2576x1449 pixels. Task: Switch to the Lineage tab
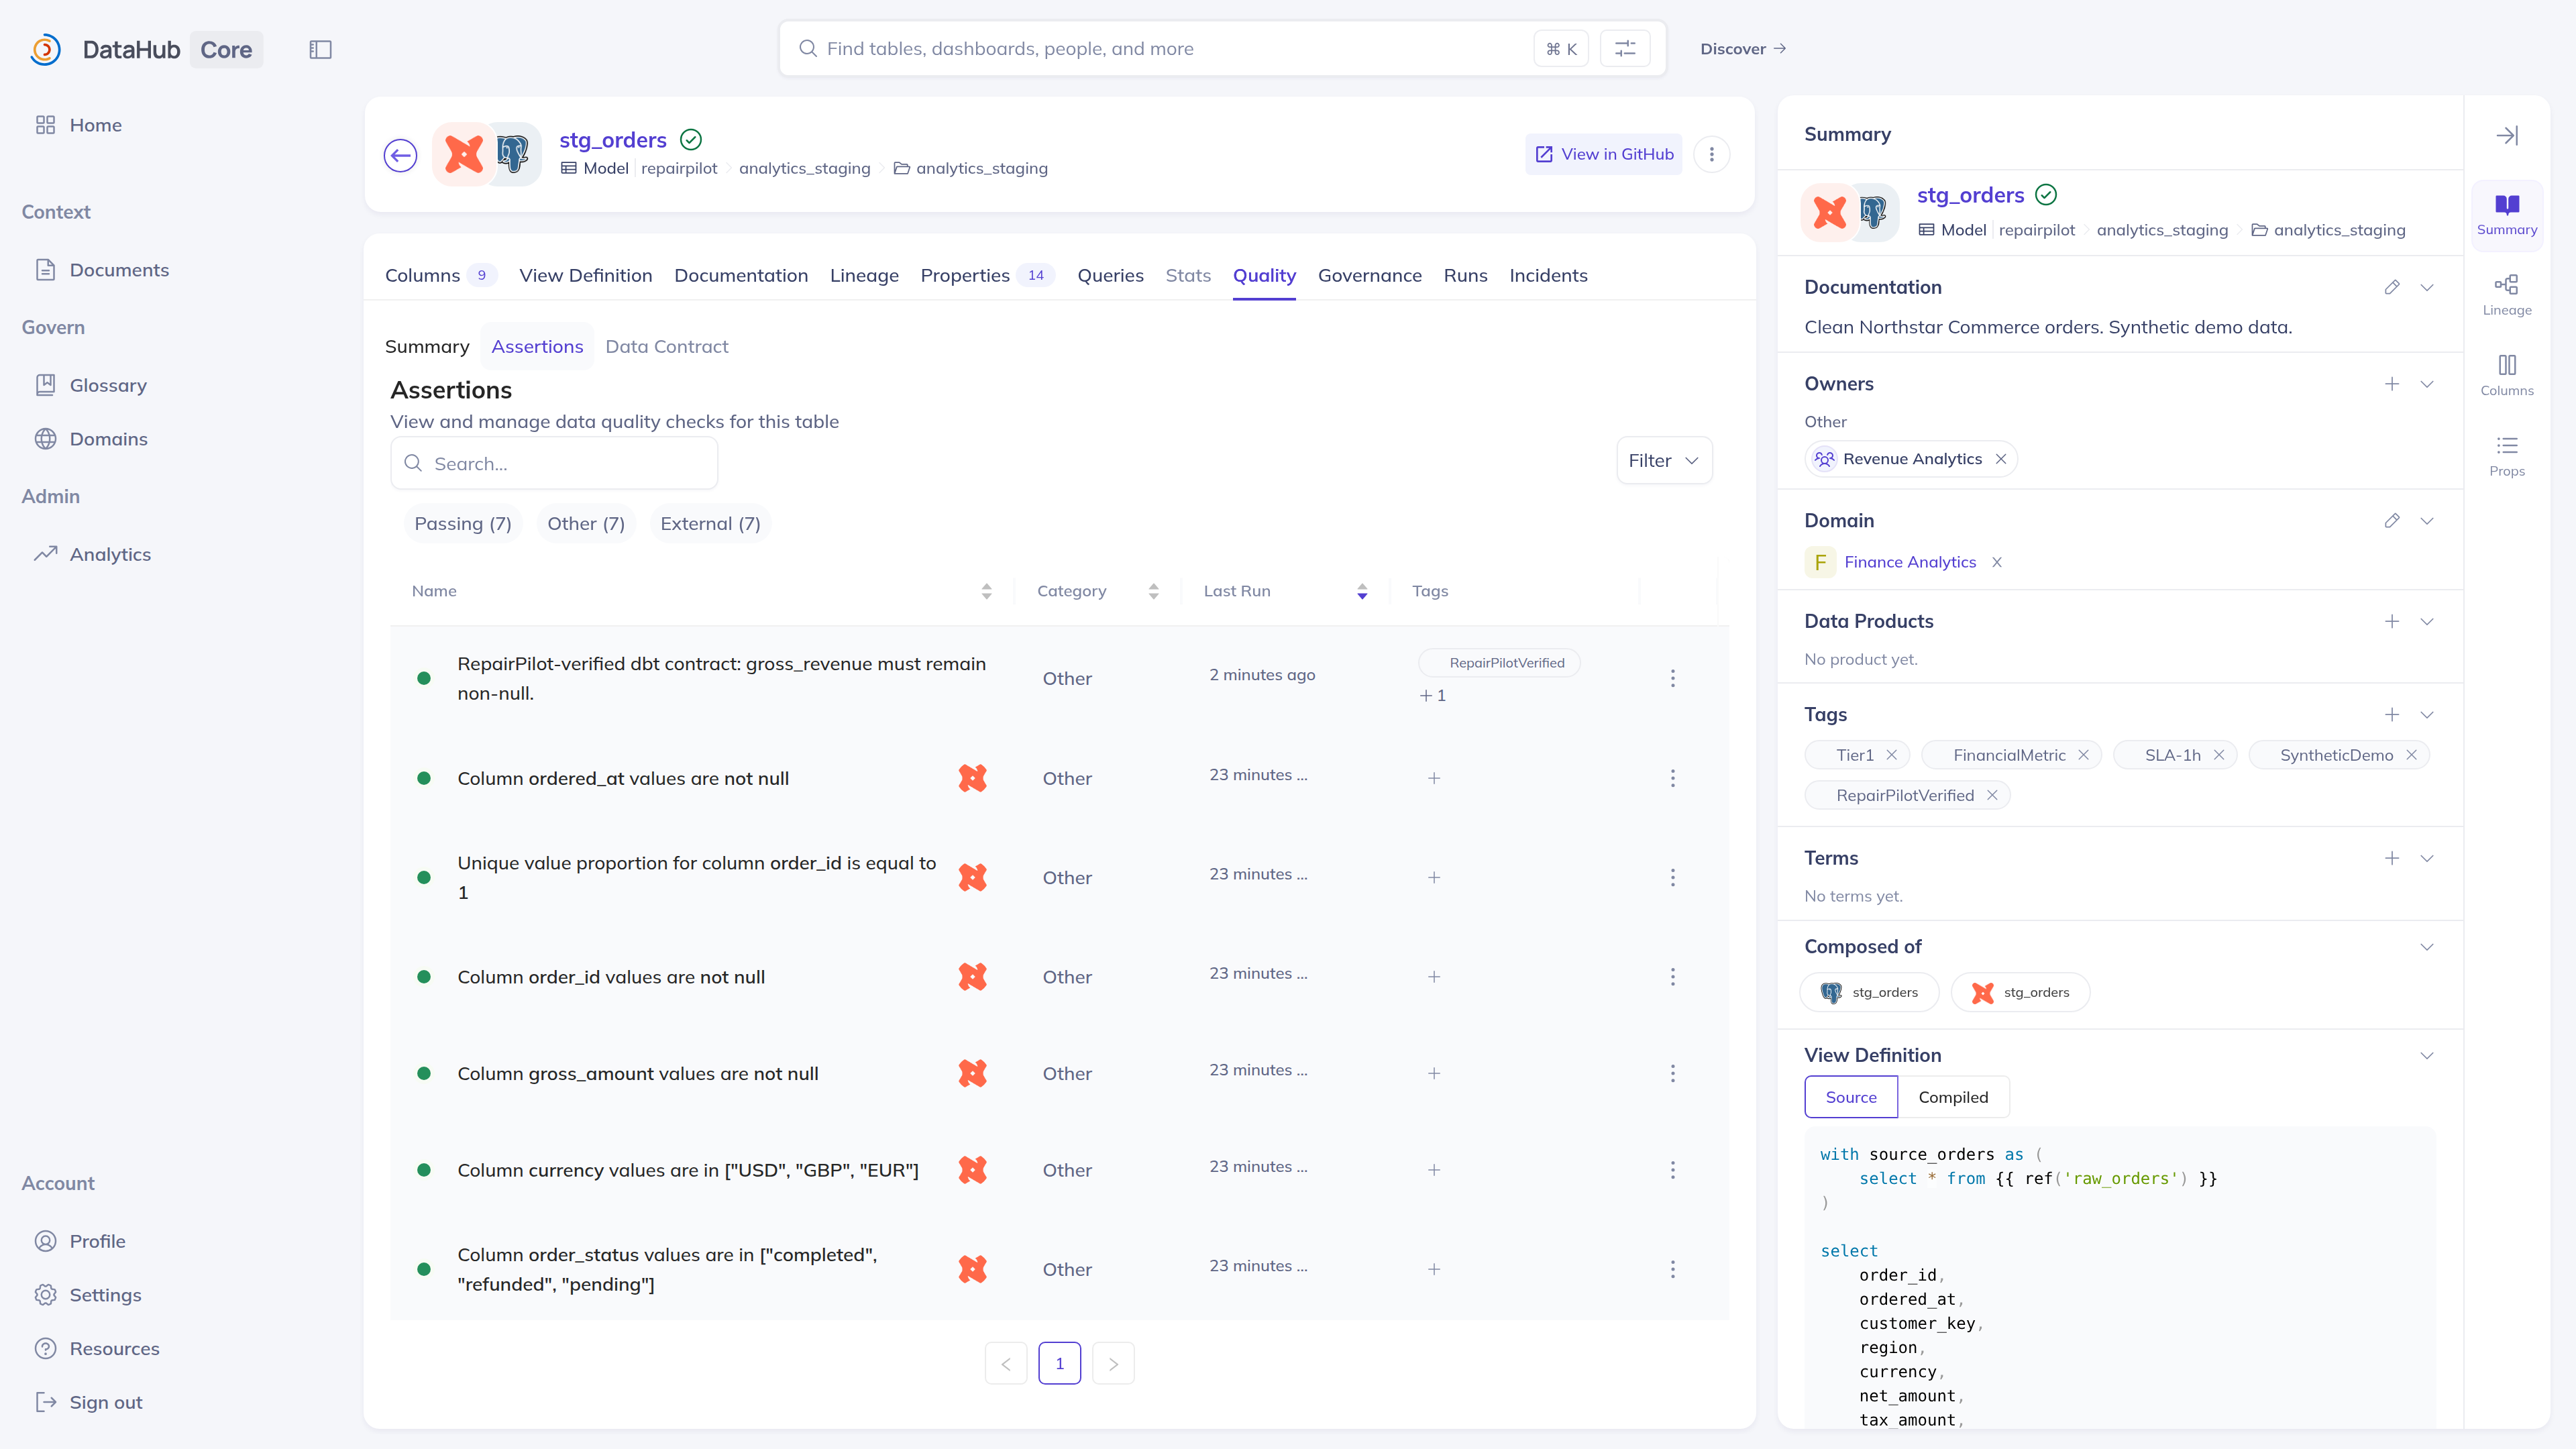click(x=864, y=275)
